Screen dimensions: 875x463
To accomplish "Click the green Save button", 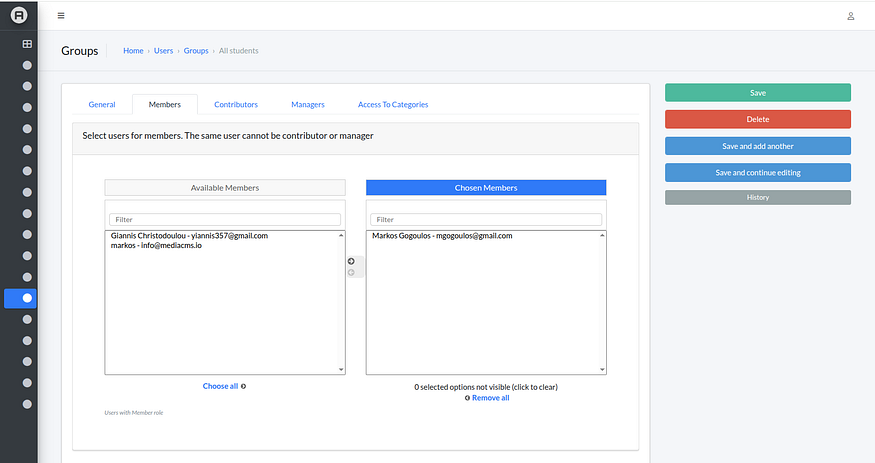I will click(757, 93).
